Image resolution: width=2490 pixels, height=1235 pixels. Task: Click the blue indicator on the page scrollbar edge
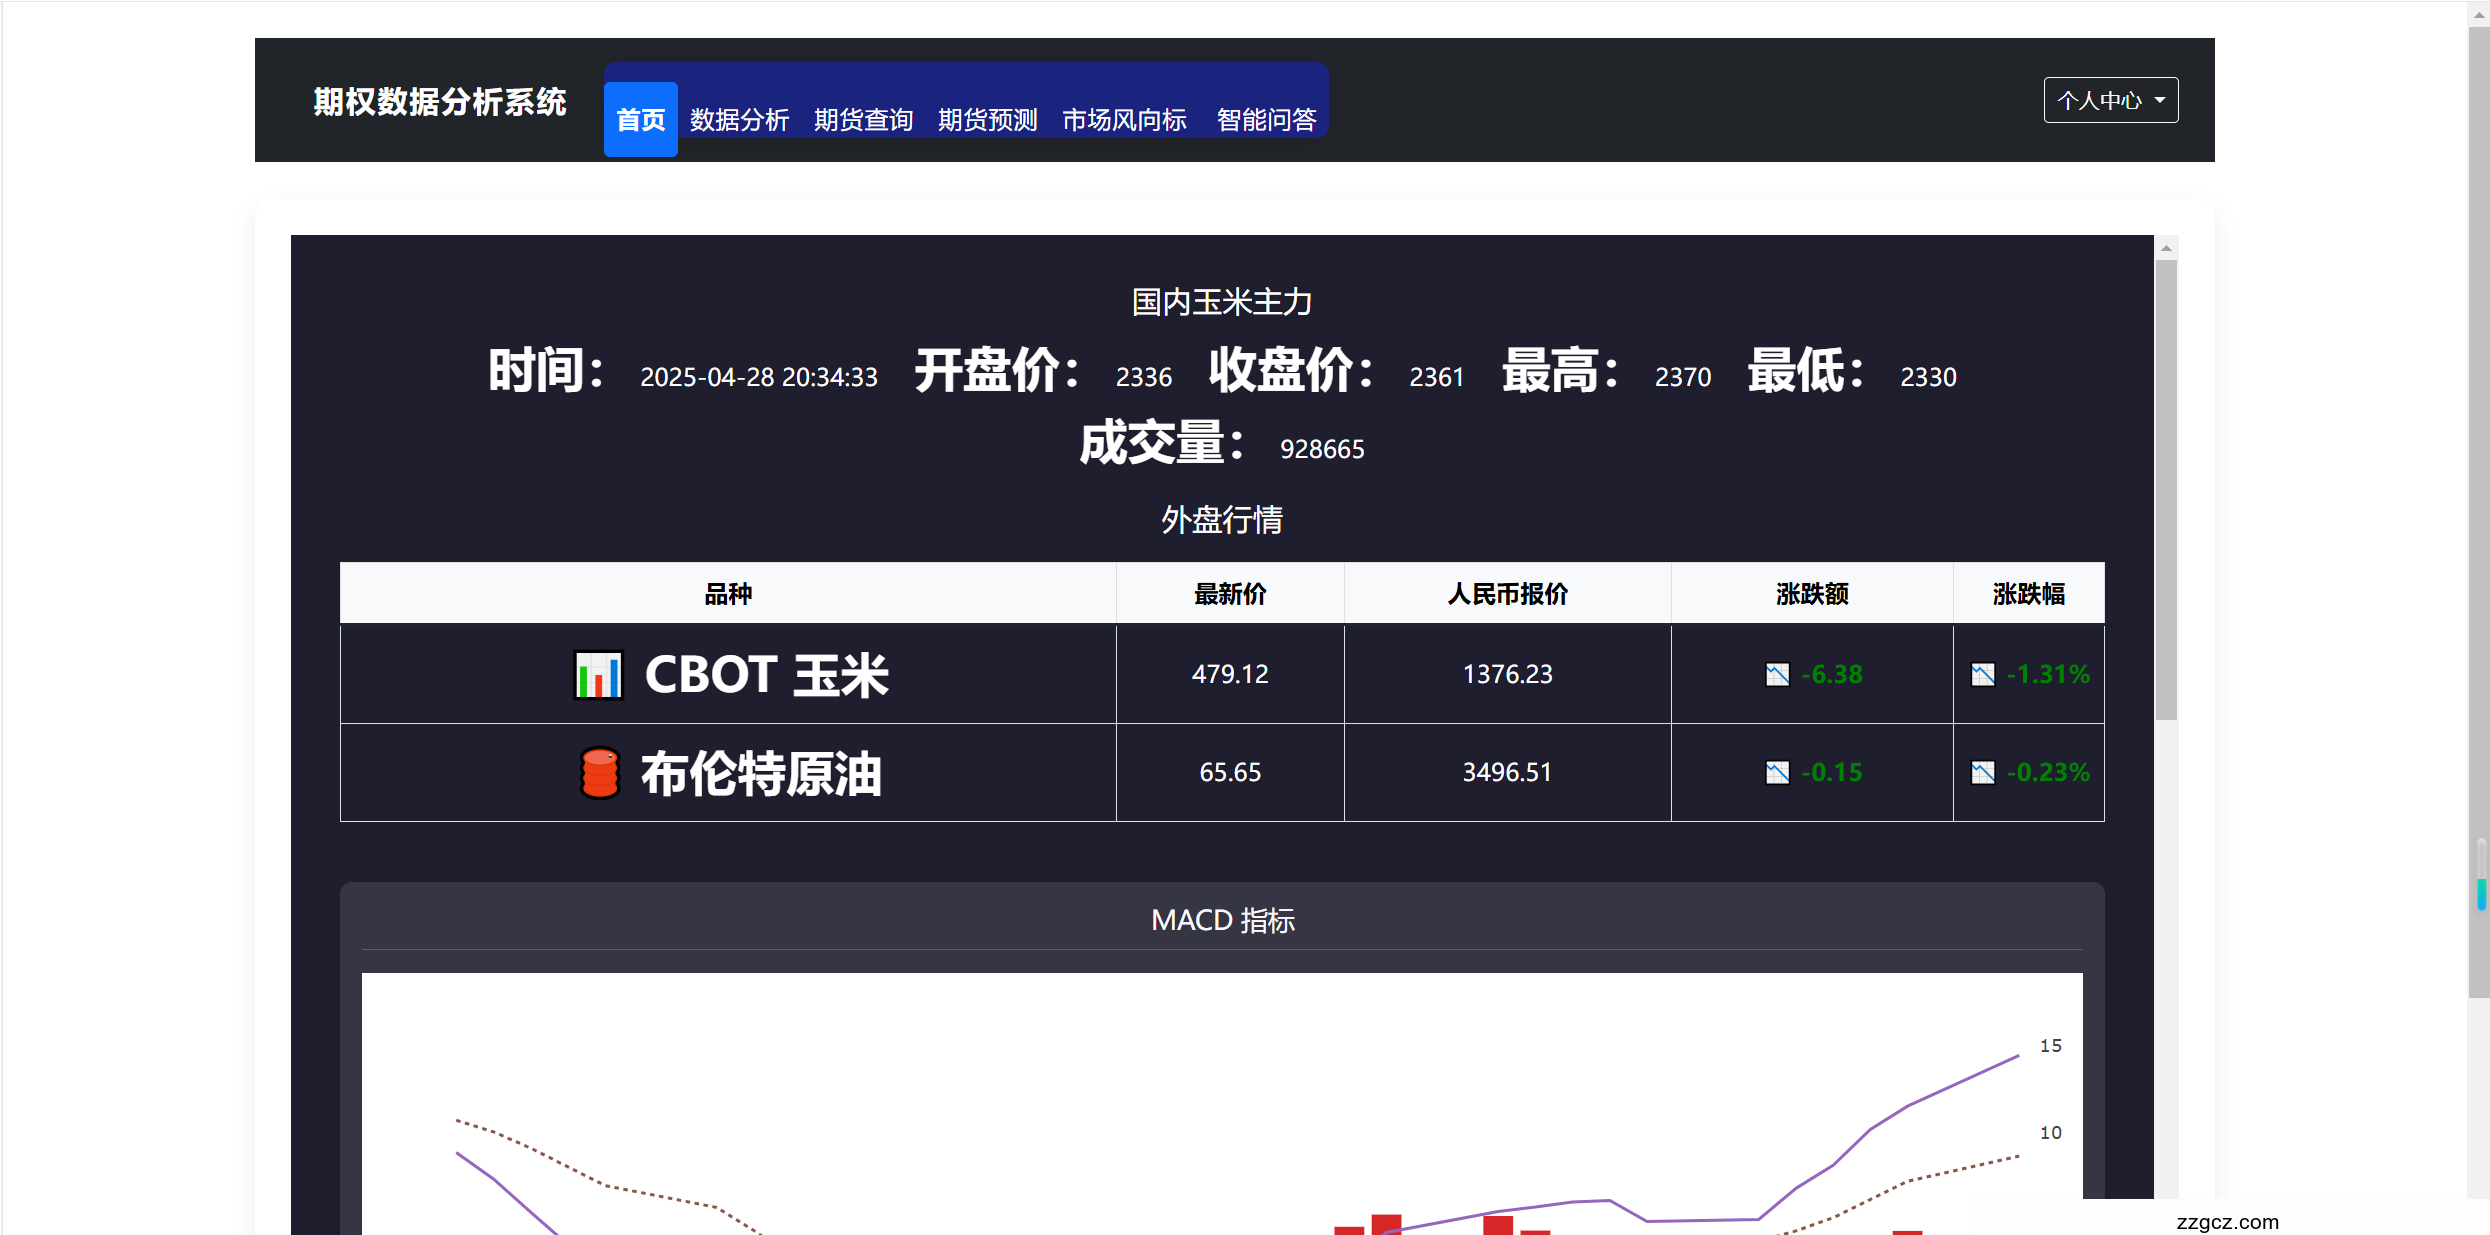pos(2482,895)
